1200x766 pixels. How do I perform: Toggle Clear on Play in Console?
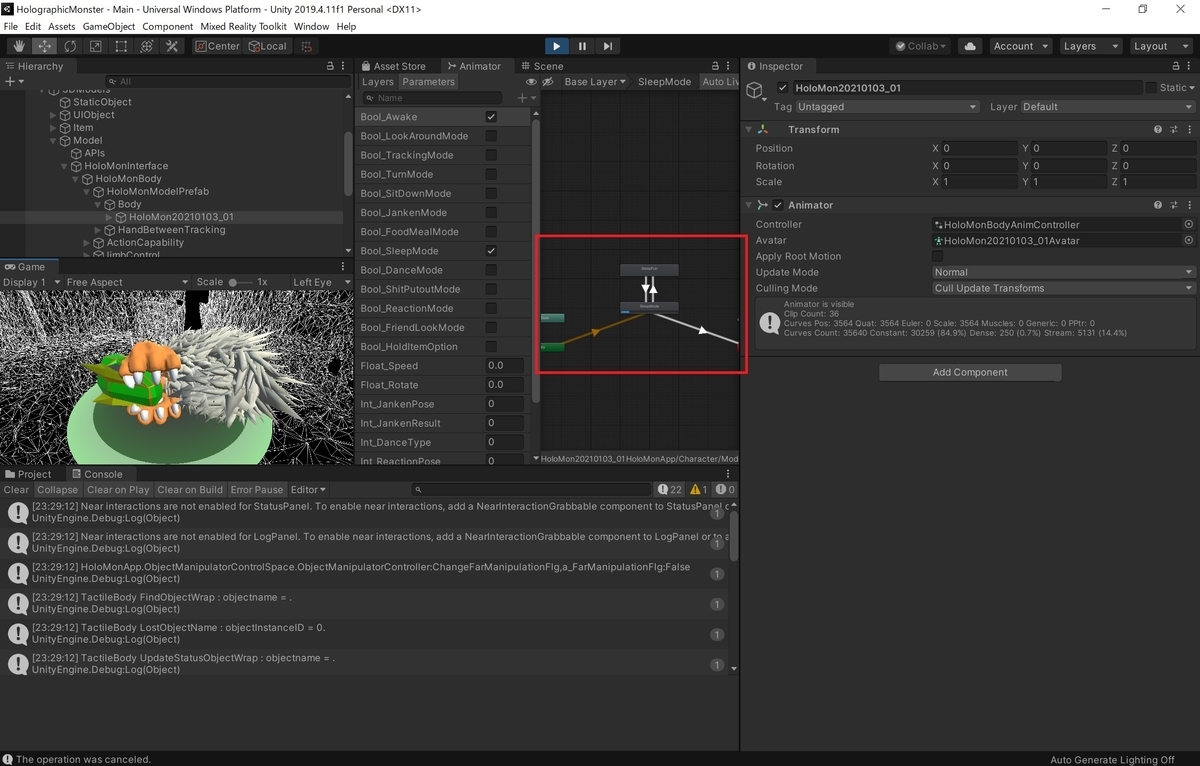pos(118,490)
